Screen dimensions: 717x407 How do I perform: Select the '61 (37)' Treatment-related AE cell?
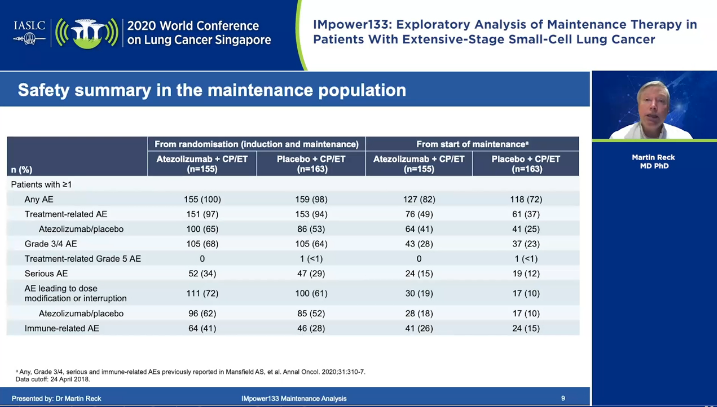526,214
